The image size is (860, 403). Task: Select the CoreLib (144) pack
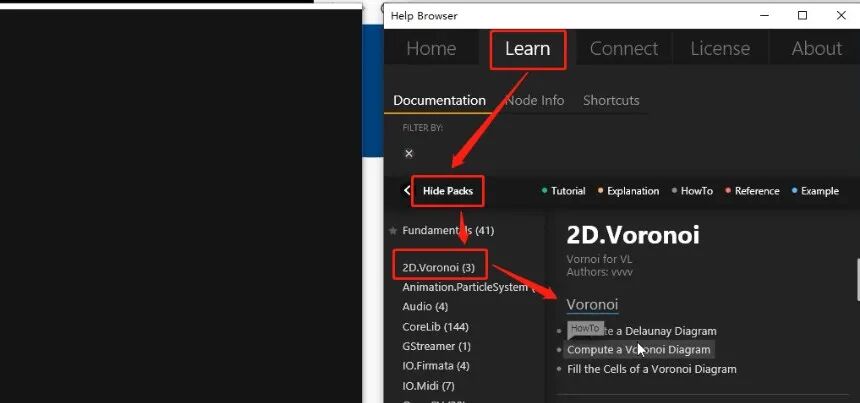[435, 327]
